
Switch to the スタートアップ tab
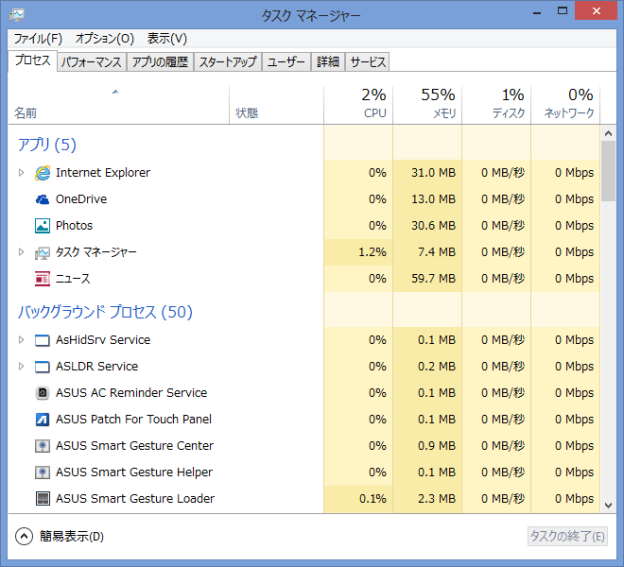coord(228,62)
